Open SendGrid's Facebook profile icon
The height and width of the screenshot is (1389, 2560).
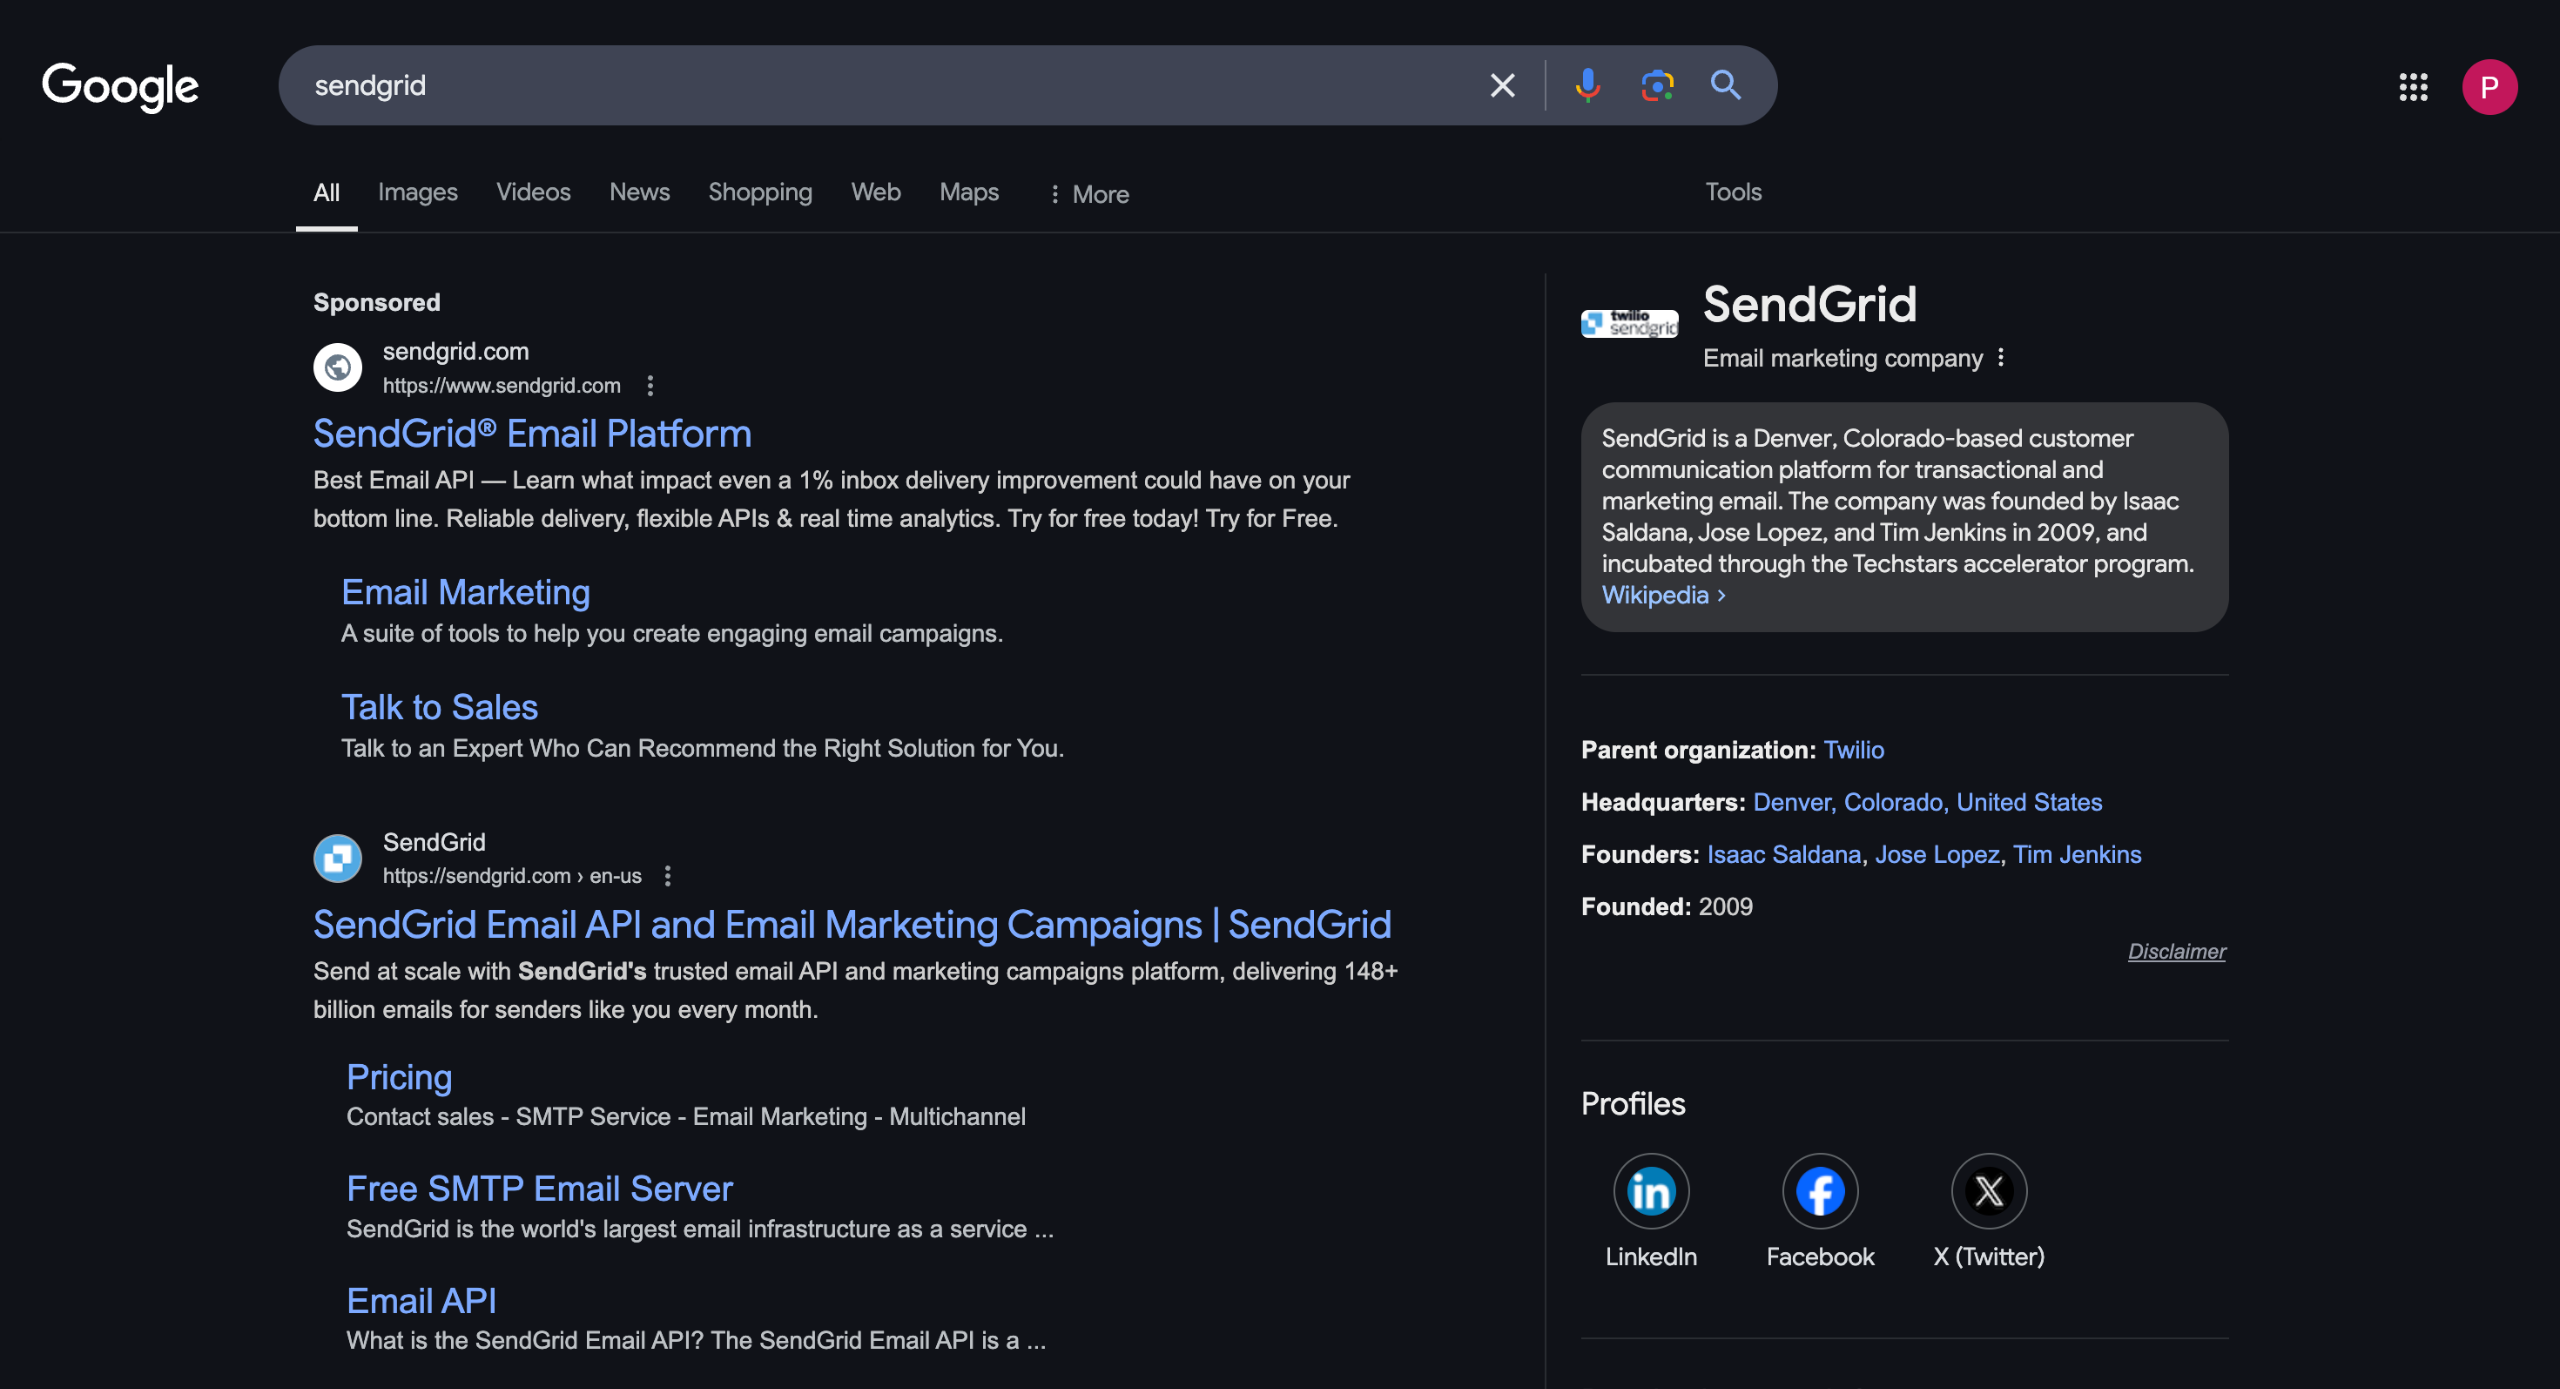(x=1820, y=1191)
